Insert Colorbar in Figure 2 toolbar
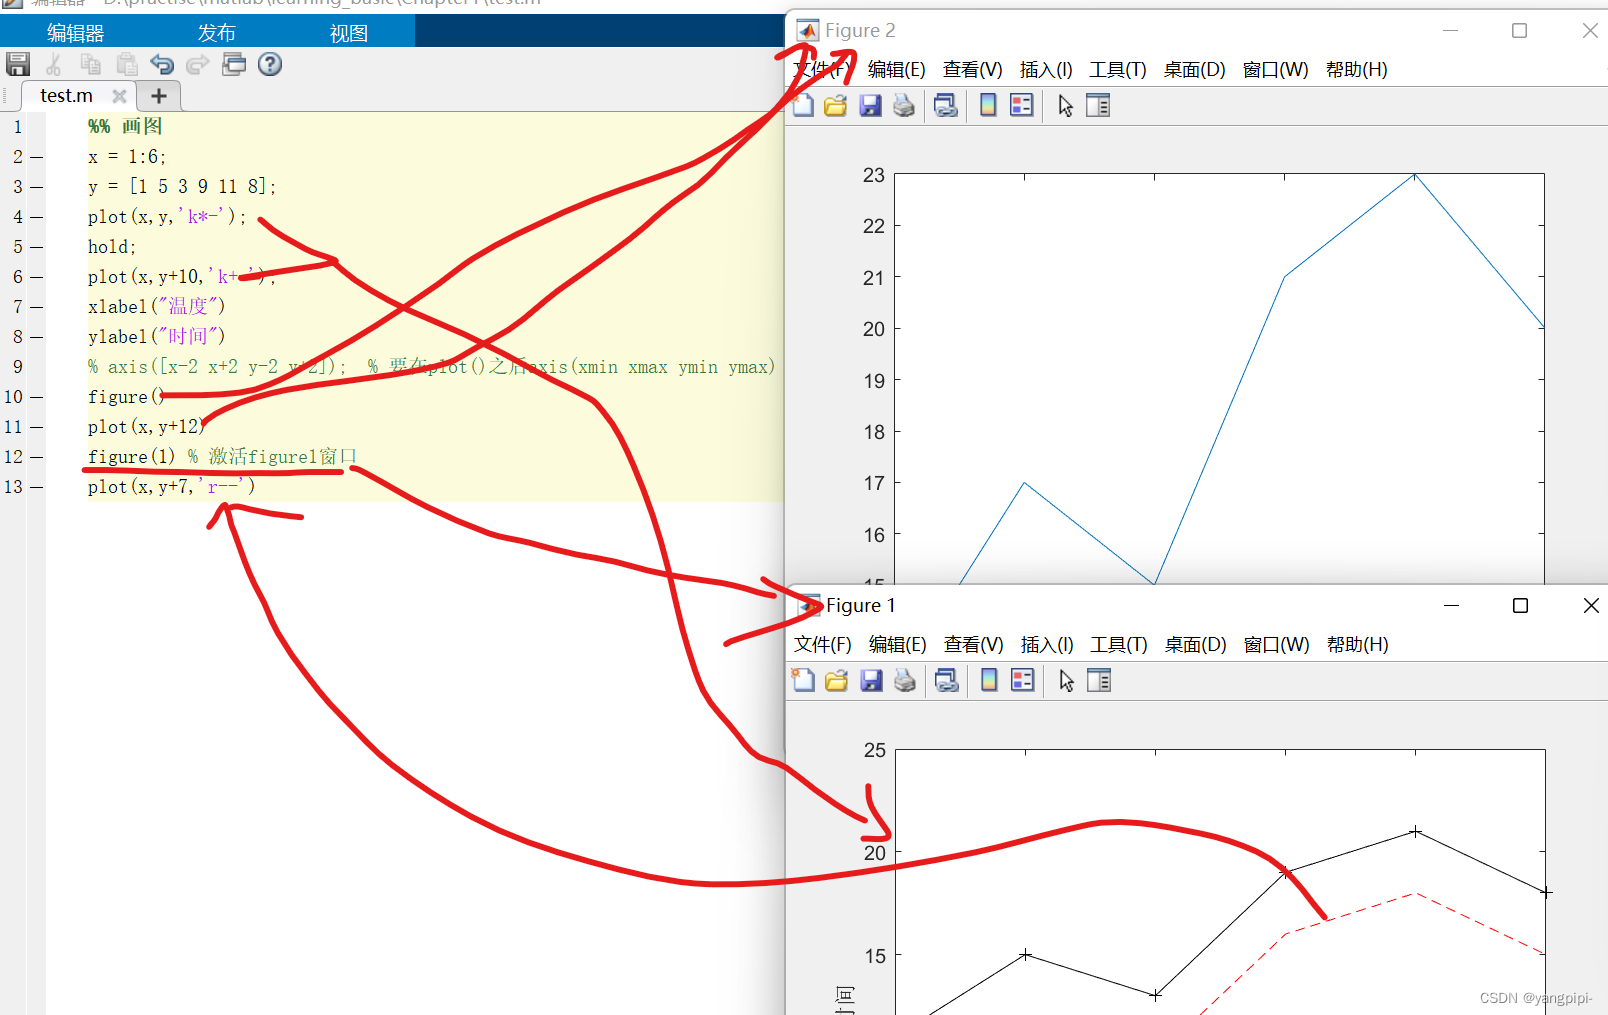The width and height of the screenshot is (1608, 1015). click(988, 106)
